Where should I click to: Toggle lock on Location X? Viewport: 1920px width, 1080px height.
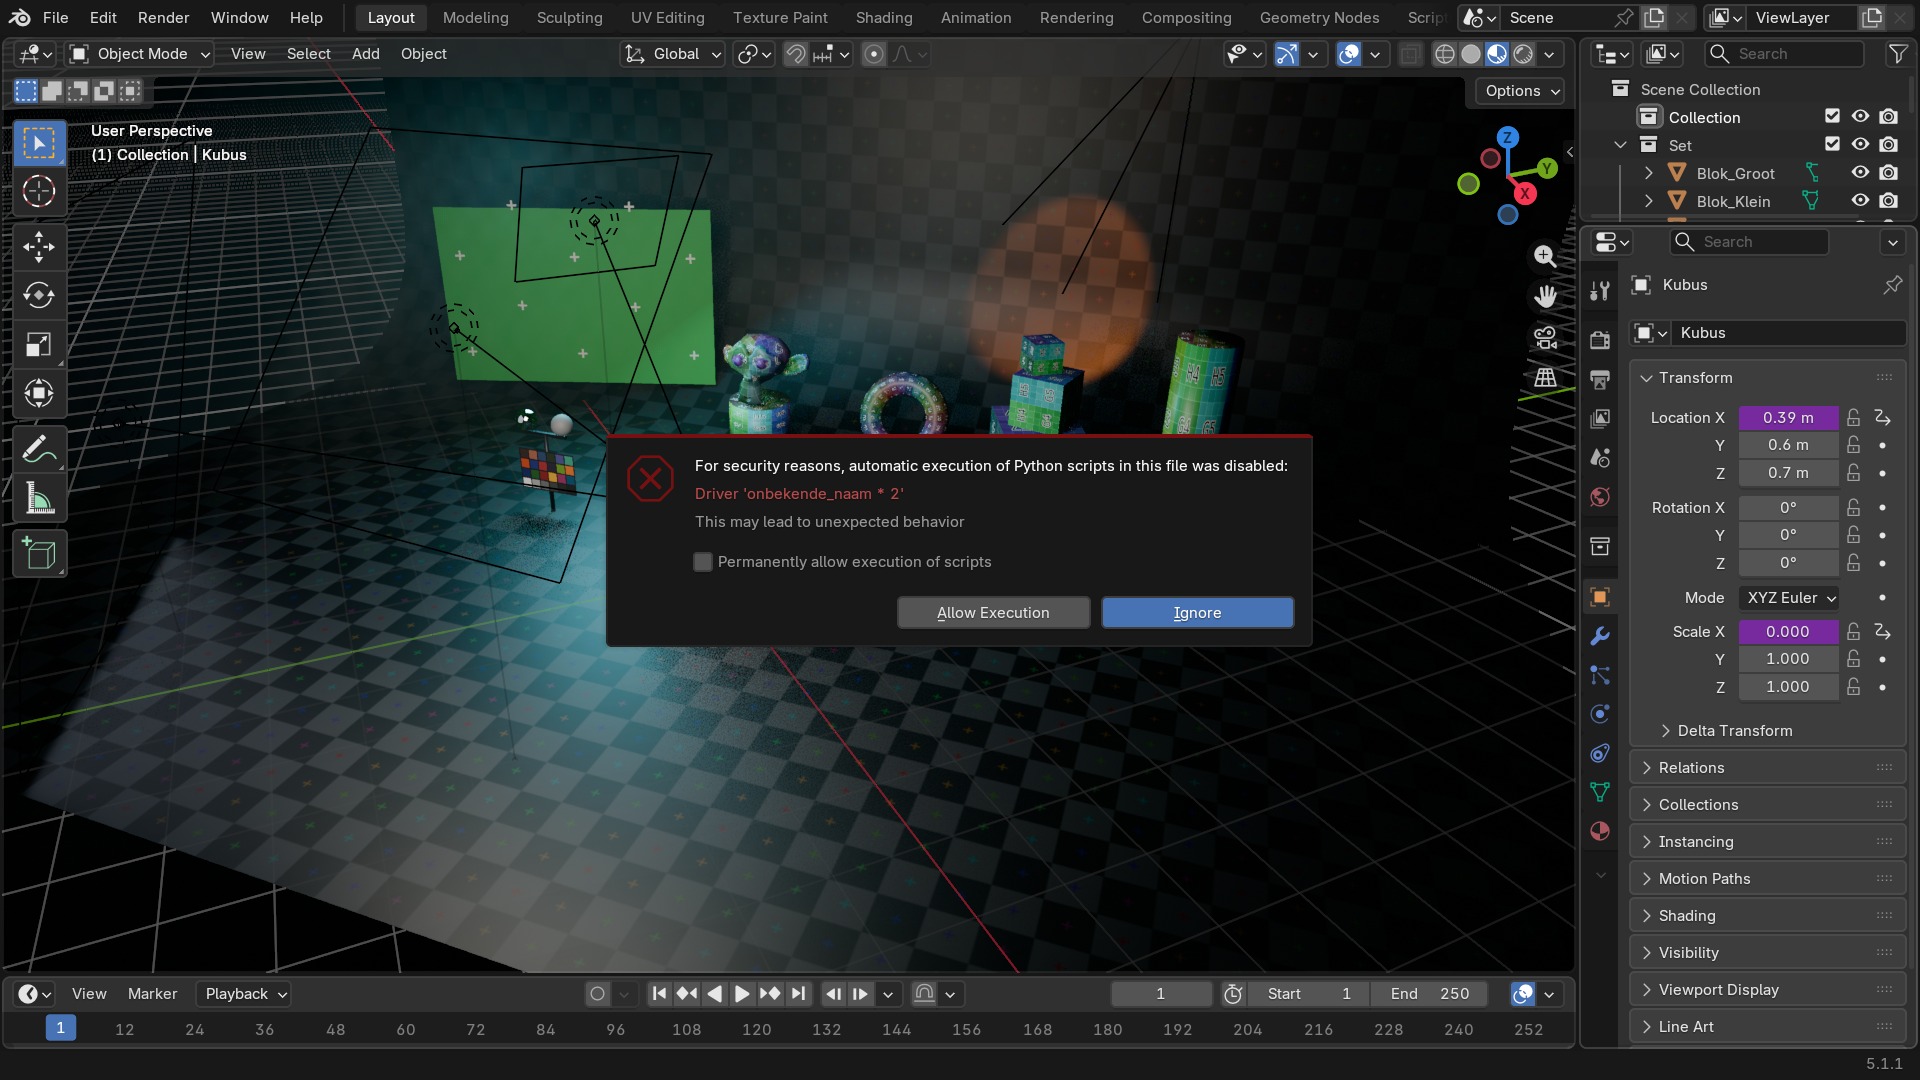pos(1854,418)
